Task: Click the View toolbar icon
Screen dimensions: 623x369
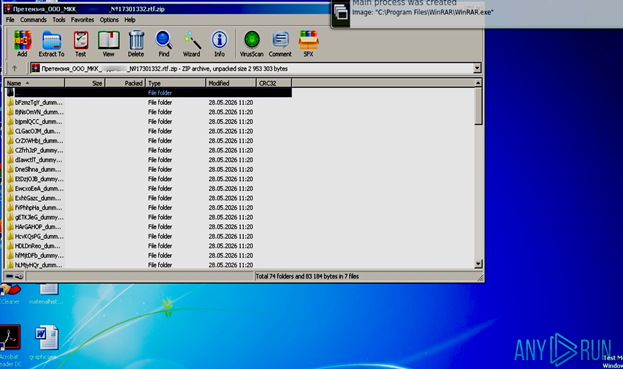Action: pyautogui.click(x=108, y=43)
